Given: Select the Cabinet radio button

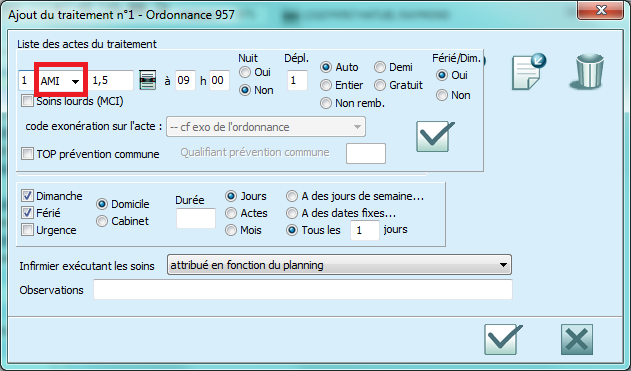Looking at the screenshot, I should tap(102, 221).
